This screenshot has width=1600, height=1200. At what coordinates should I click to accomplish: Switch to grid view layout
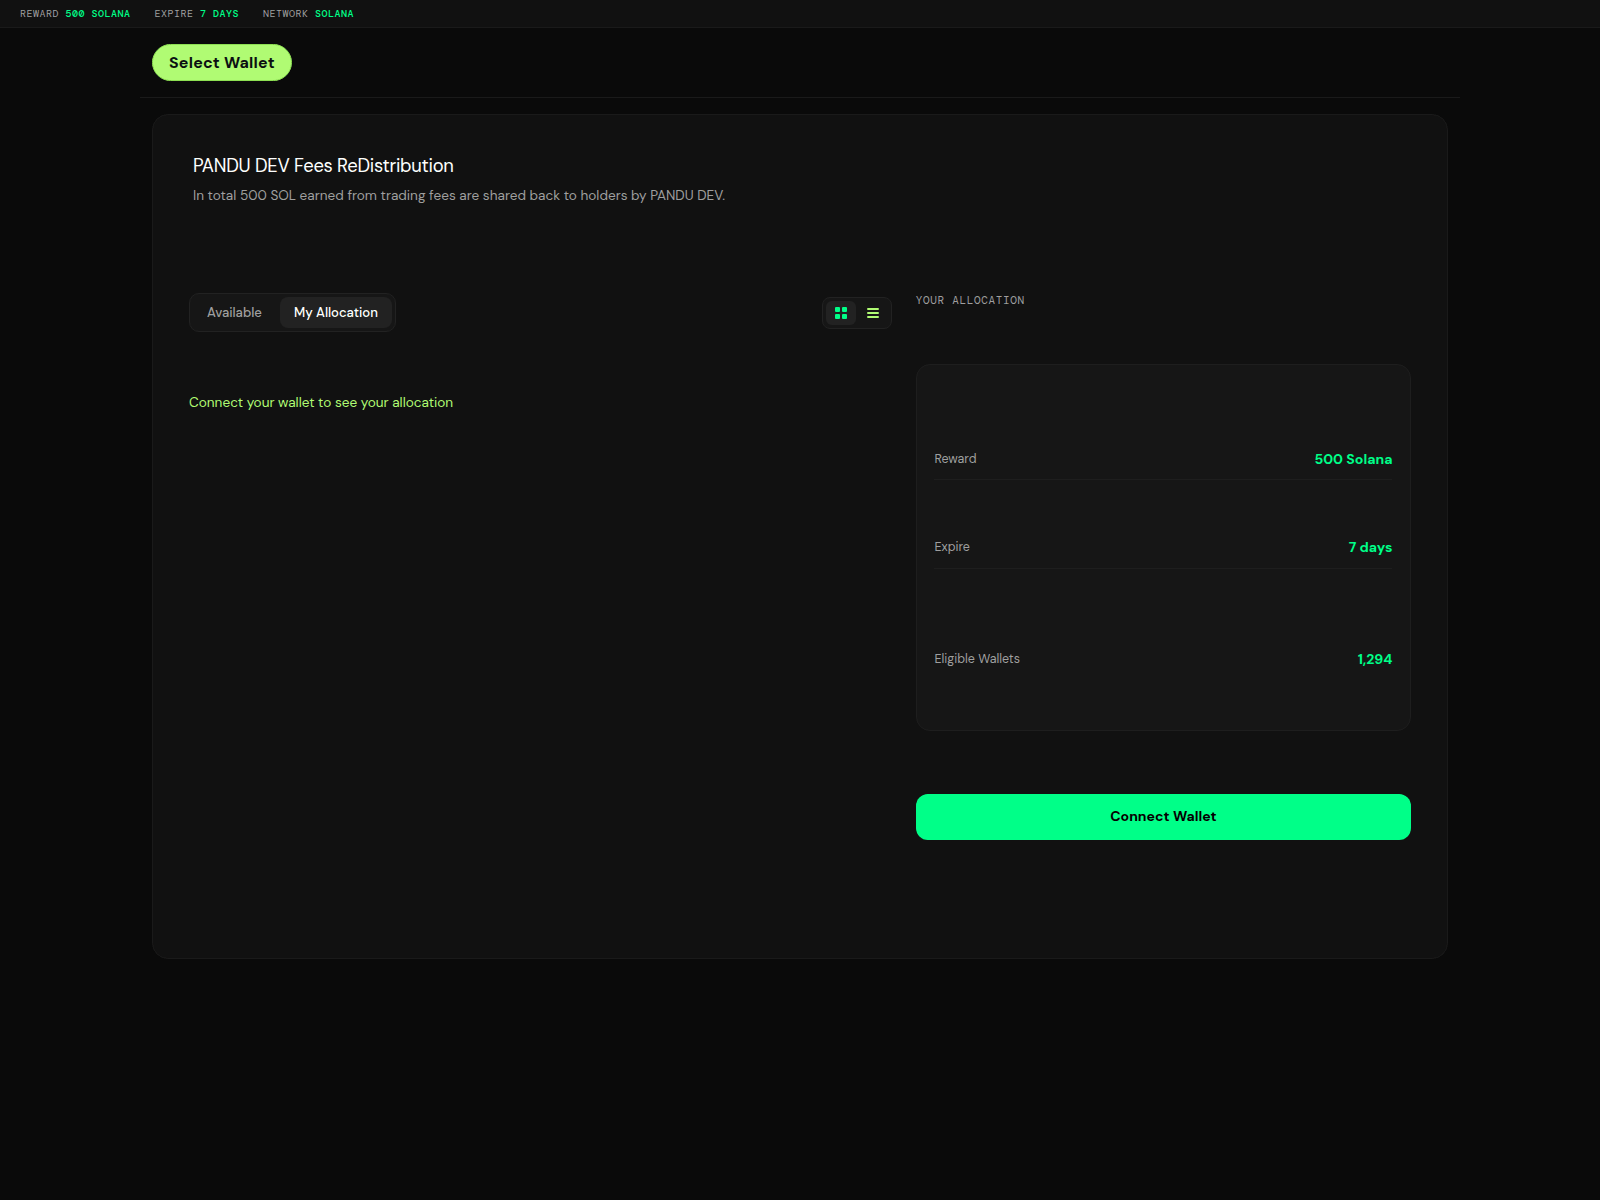click(841, 313)
